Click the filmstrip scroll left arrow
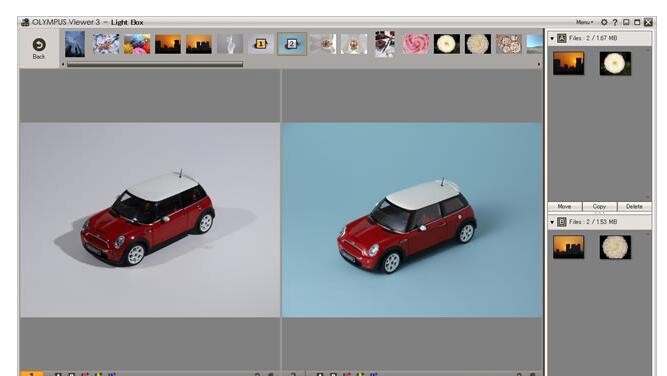This screenshot has width=667, height=376. [63, 64]
